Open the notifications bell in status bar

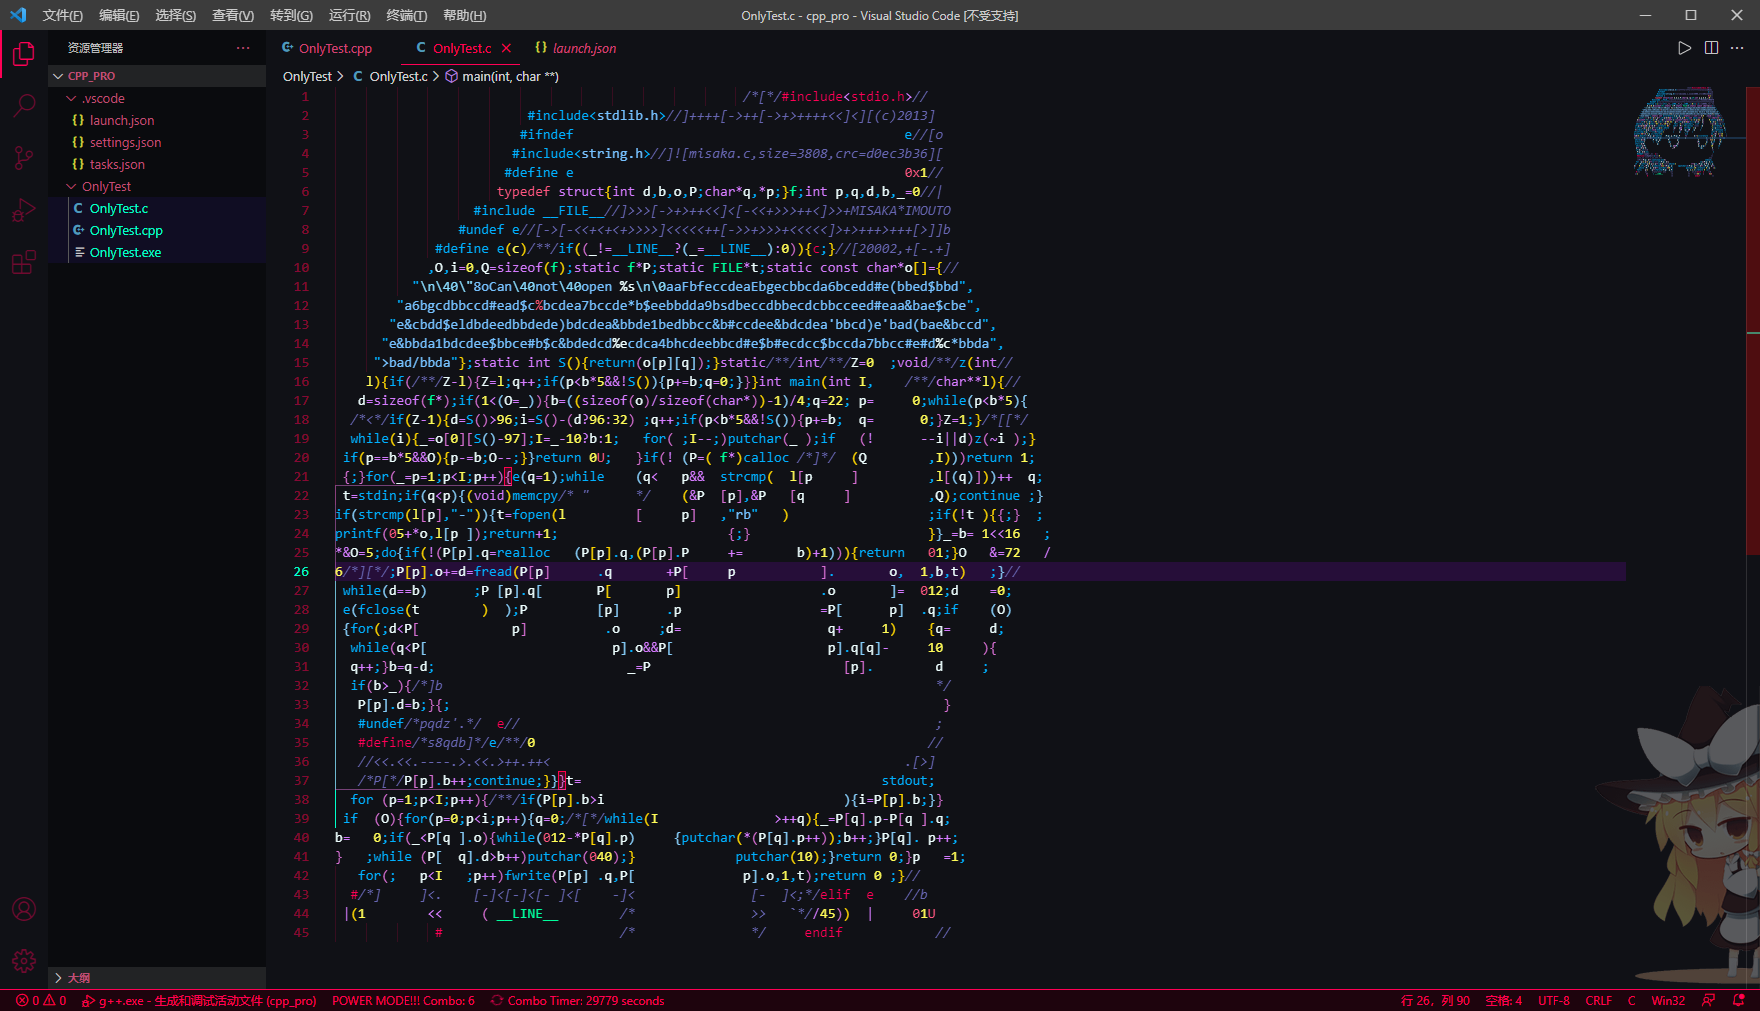(x=1739, y=1000)
